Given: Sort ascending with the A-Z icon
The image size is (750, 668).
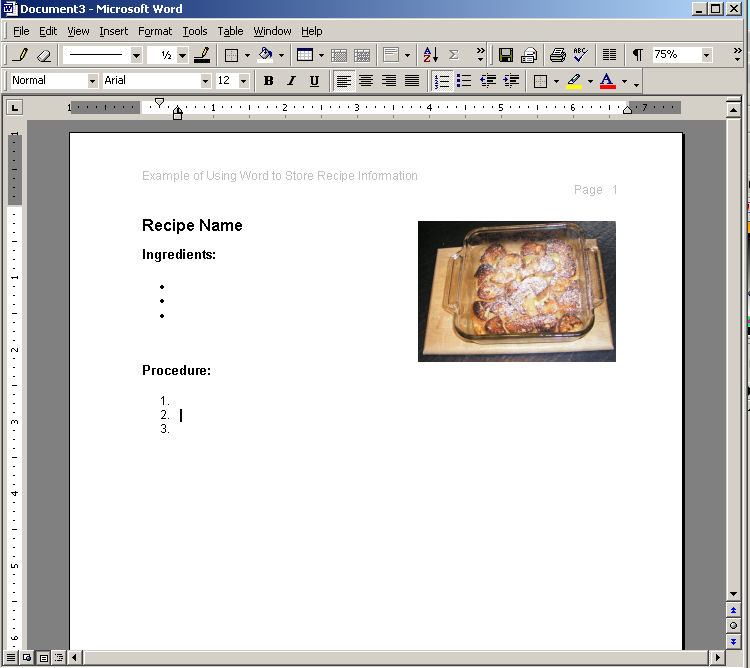Looking at the screenshot, I should click(x=430, y=55).
